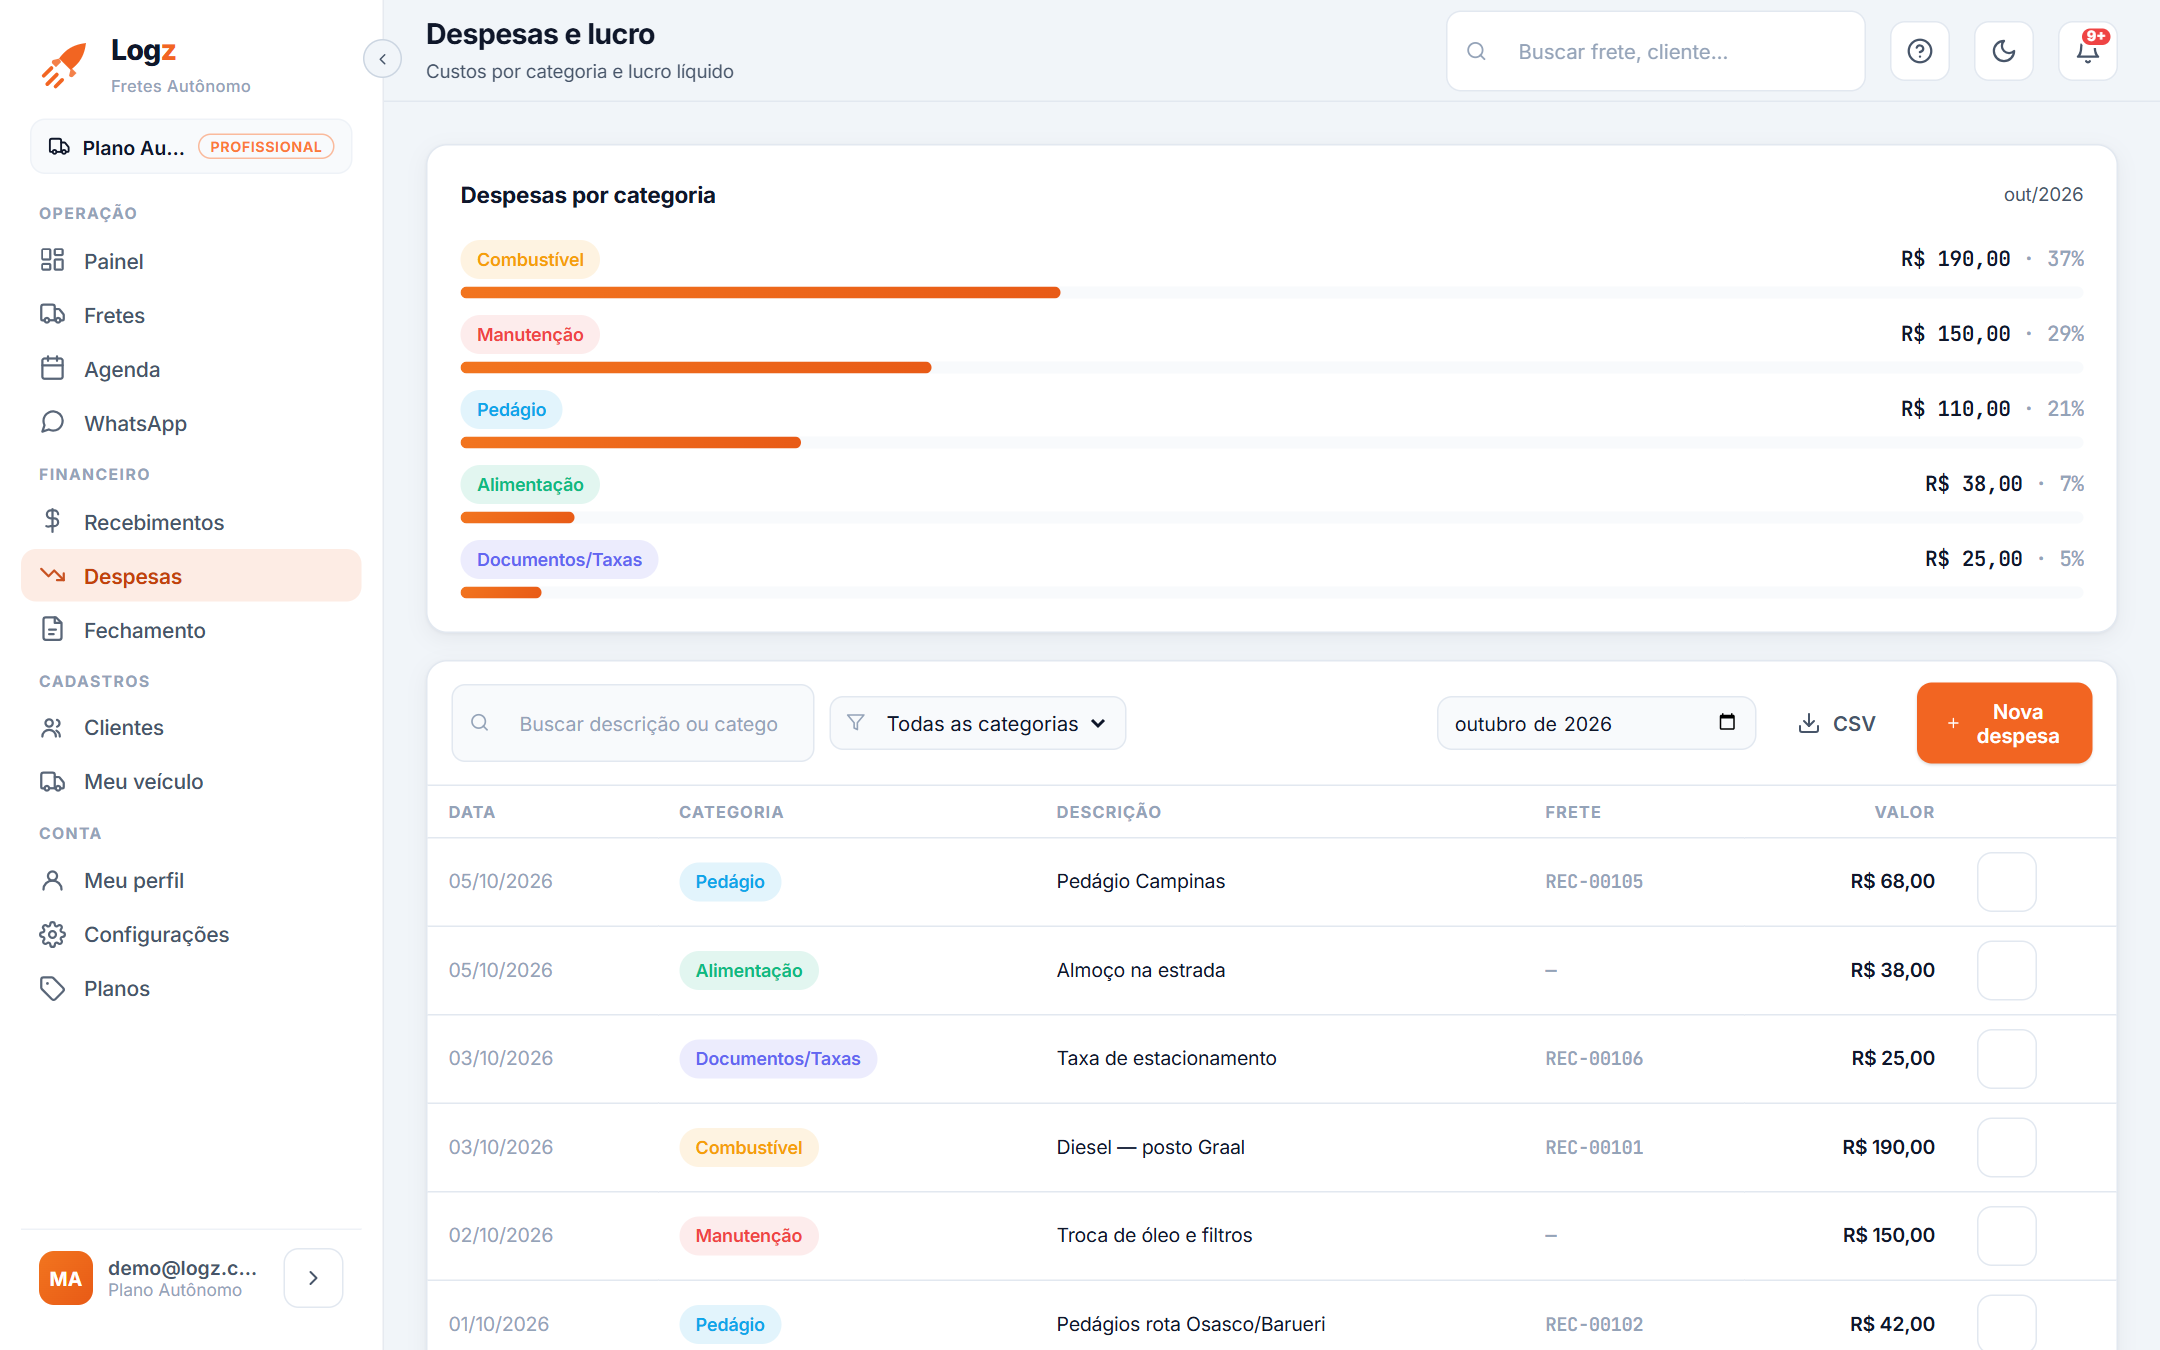Click the Logz rocket logo
This screenshot has height=1350, width=2160.
(x=63, y=65)
